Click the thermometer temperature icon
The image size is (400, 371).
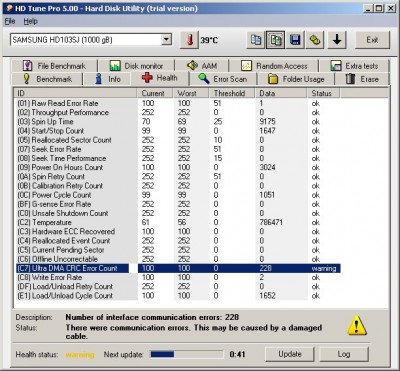pyautogui.click(x=190, y=40)
